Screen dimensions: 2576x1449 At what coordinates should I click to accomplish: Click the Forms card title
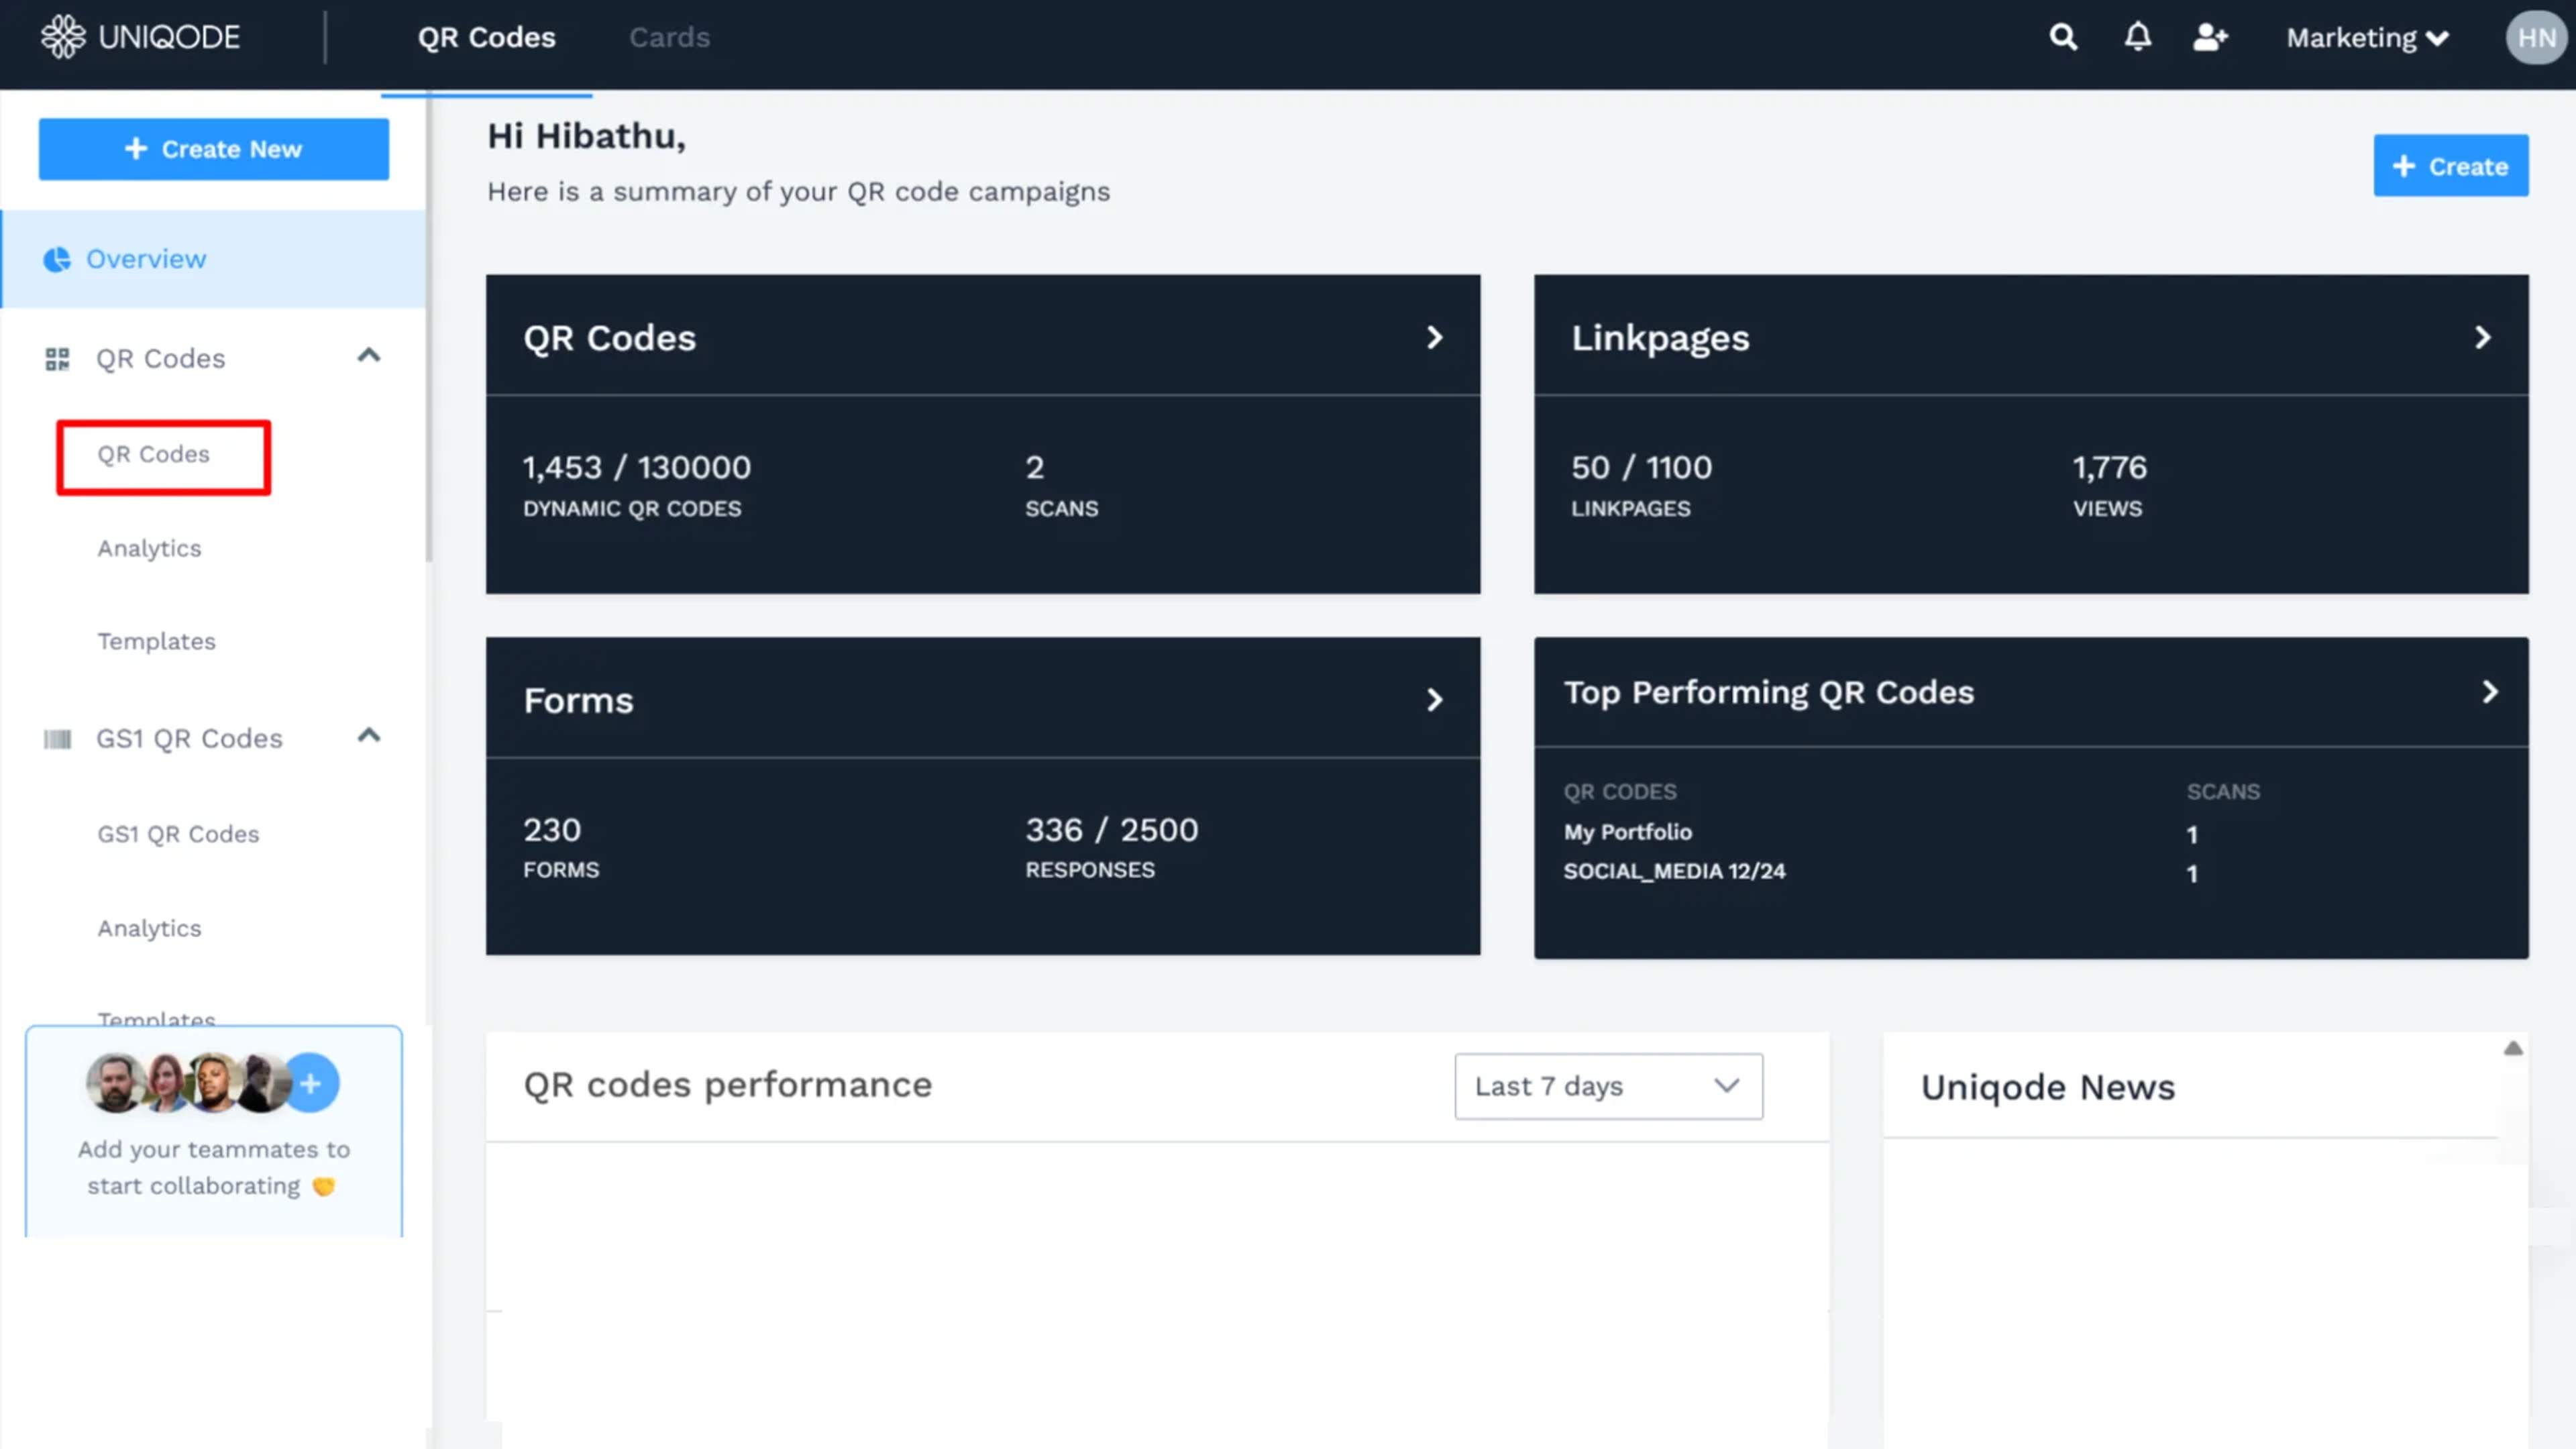(x=578, y=700)
